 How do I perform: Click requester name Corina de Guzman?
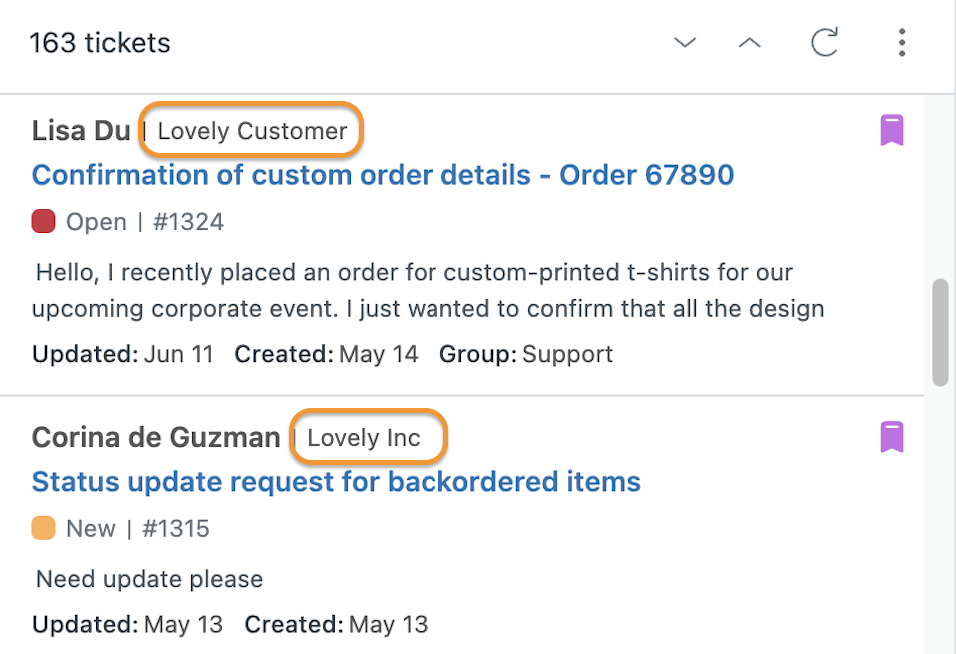pos(156,437)
